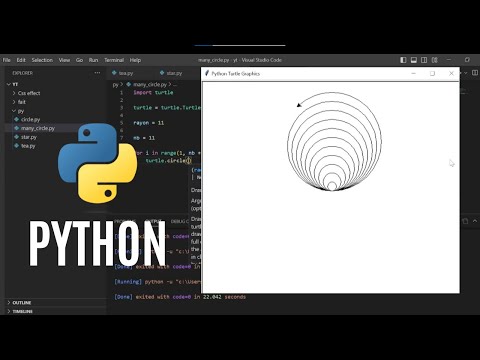Select many_circle.py in the Explorer

tap(38, 128)
